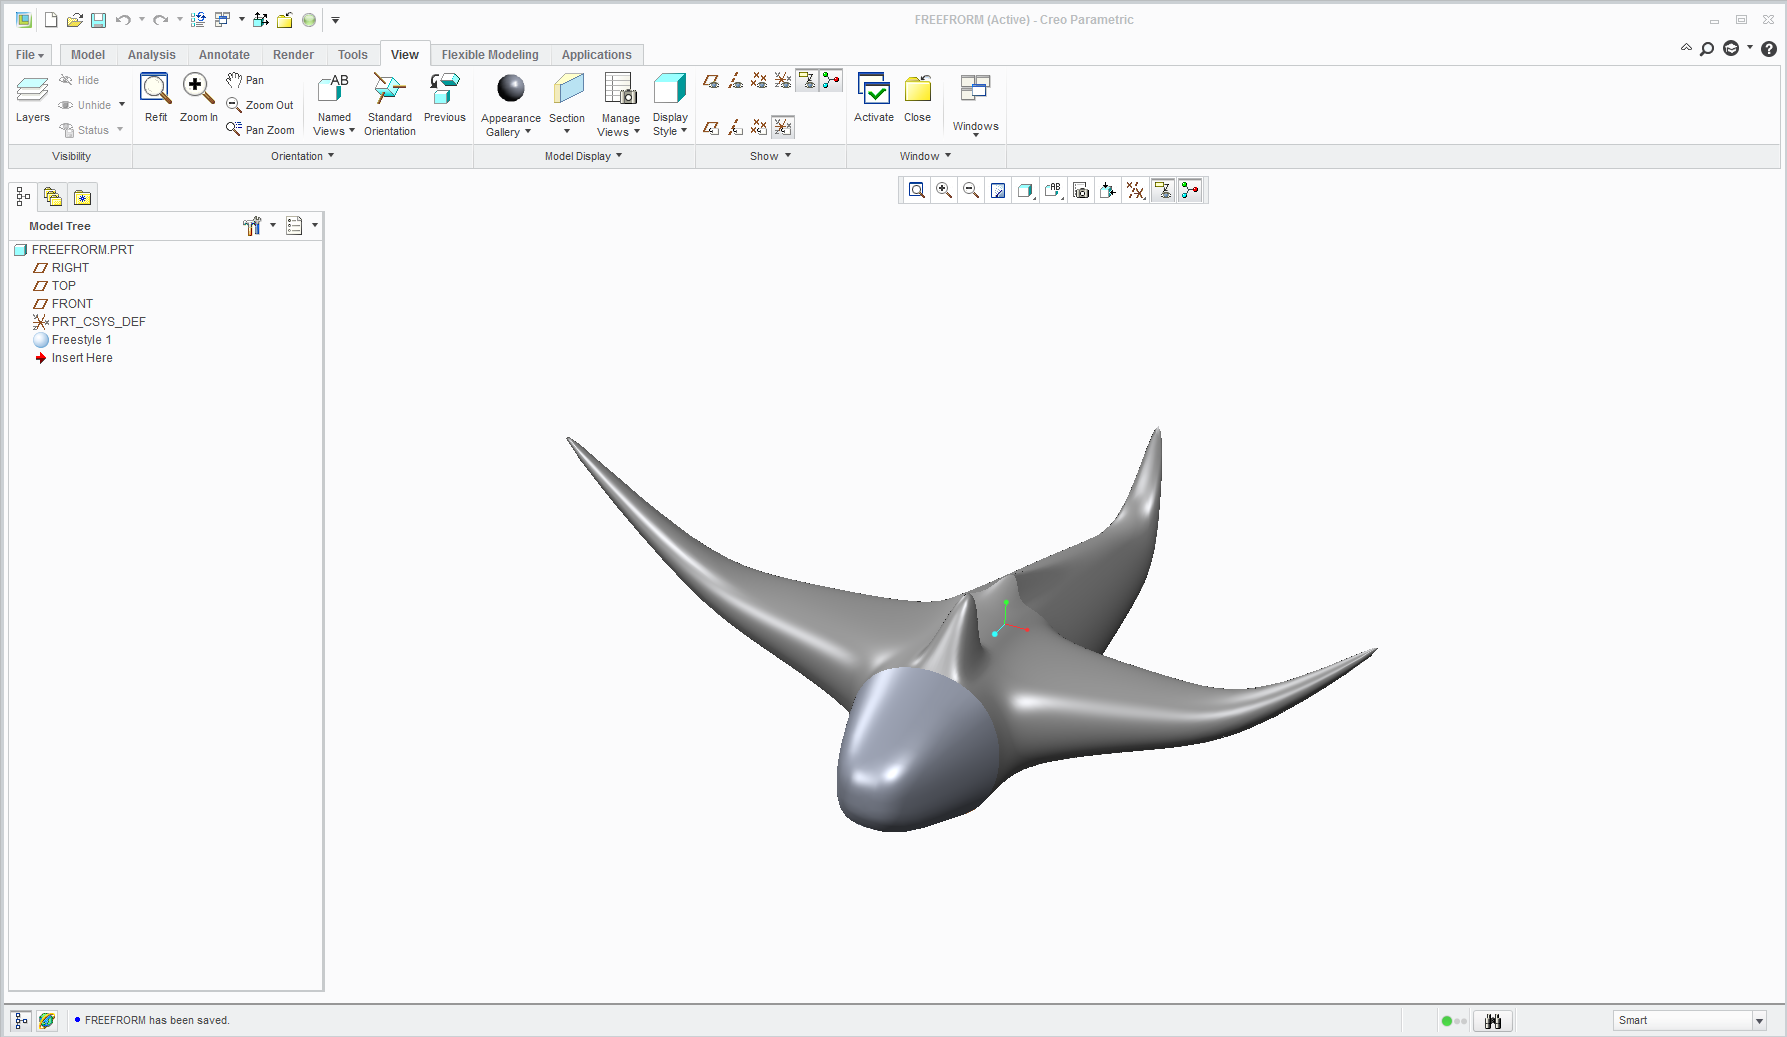Click the Refit view icon in ribbon
Image resolution: width=1787 pixels, height=1037 pixels.
[x=156, y=98]
